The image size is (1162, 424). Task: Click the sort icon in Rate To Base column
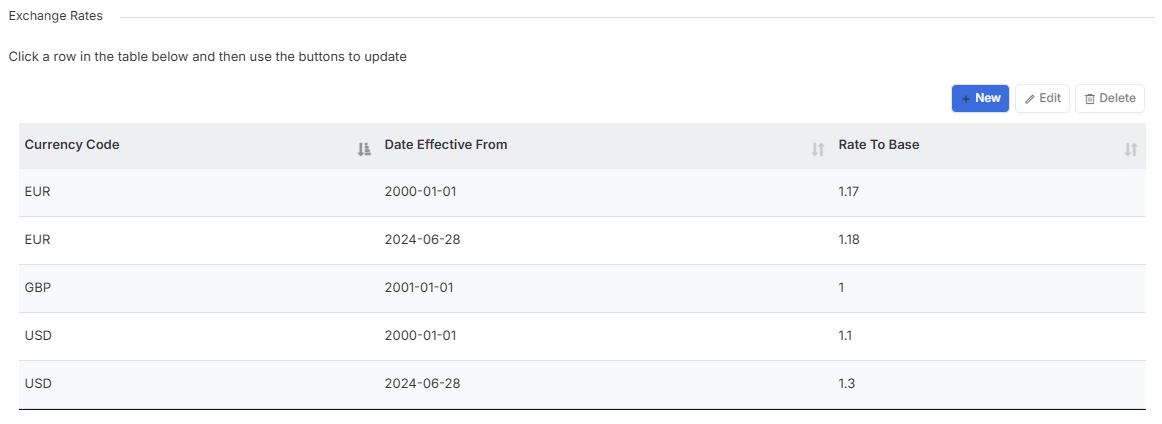(1130, 150)
